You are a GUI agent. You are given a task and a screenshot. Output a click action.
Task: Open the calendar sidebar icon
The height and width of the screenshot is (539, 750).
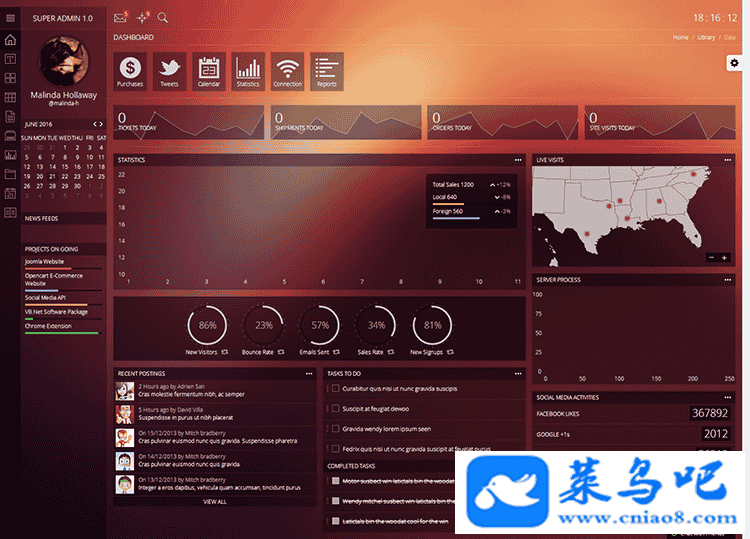click(x=10, y=193)
